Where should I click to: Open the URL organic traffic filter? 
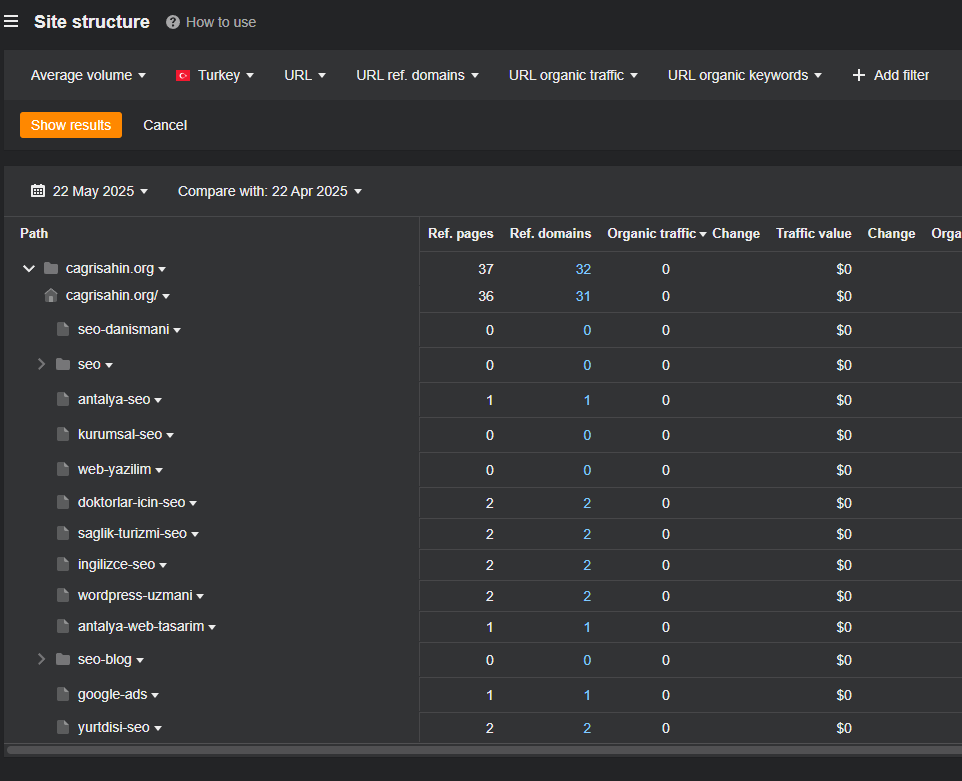(x=573, y=75)
